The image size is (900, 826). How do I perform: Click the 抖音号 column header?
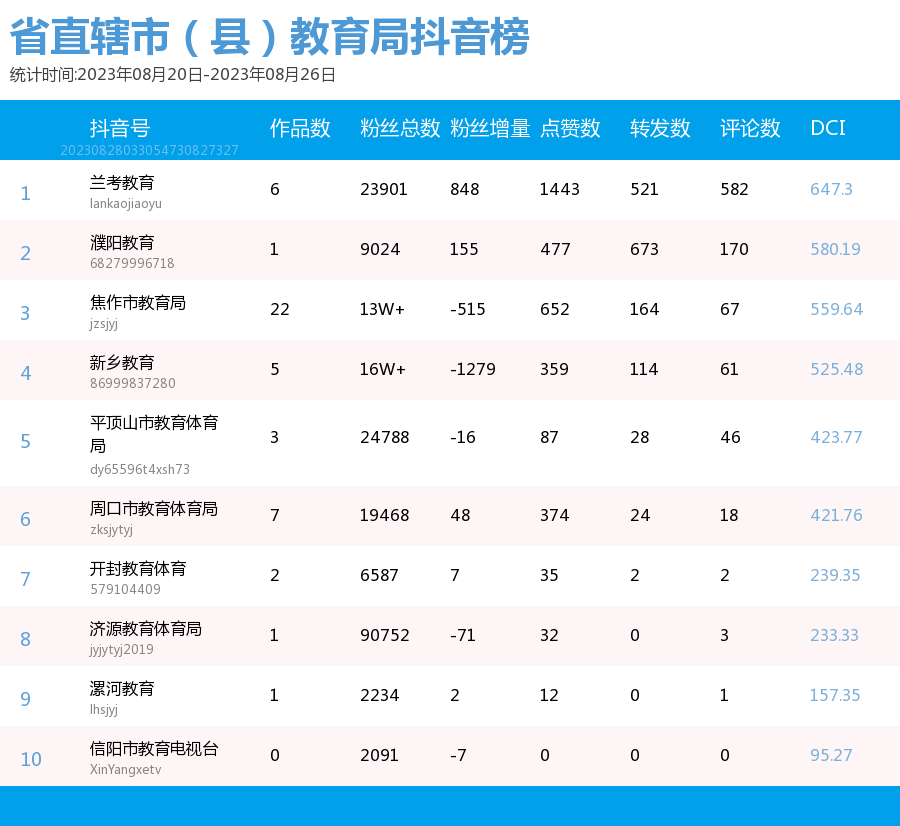(120, 128)
